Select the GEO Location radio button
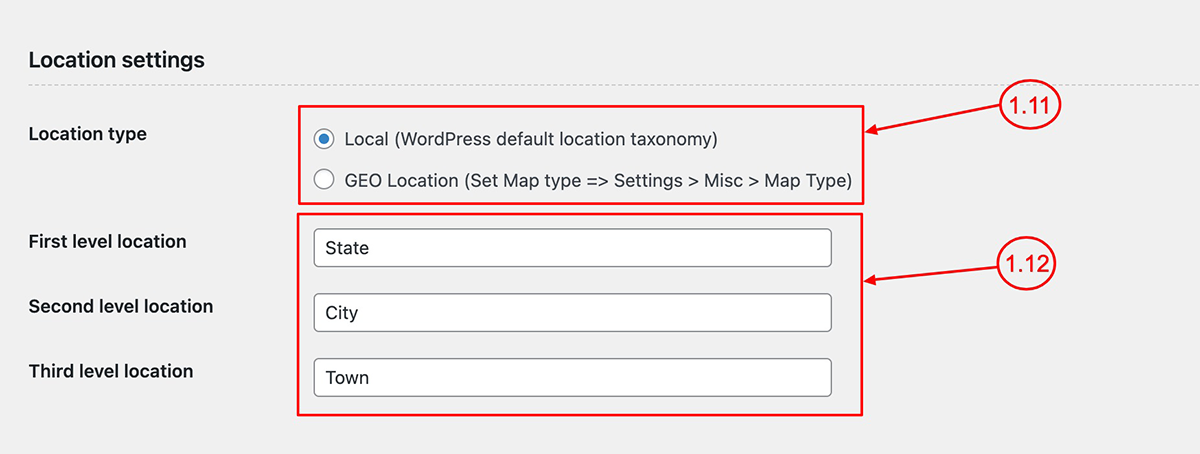The image size is (1200, 454). pyautogui.click(x=323, y=180)
